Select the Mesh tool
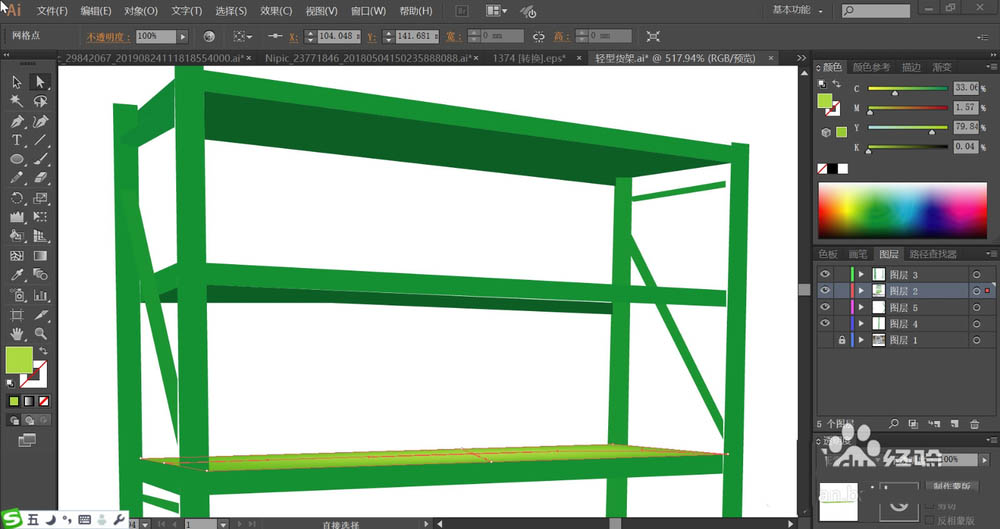The height and width of the screenshot is (529, 1000). [17, 256]
